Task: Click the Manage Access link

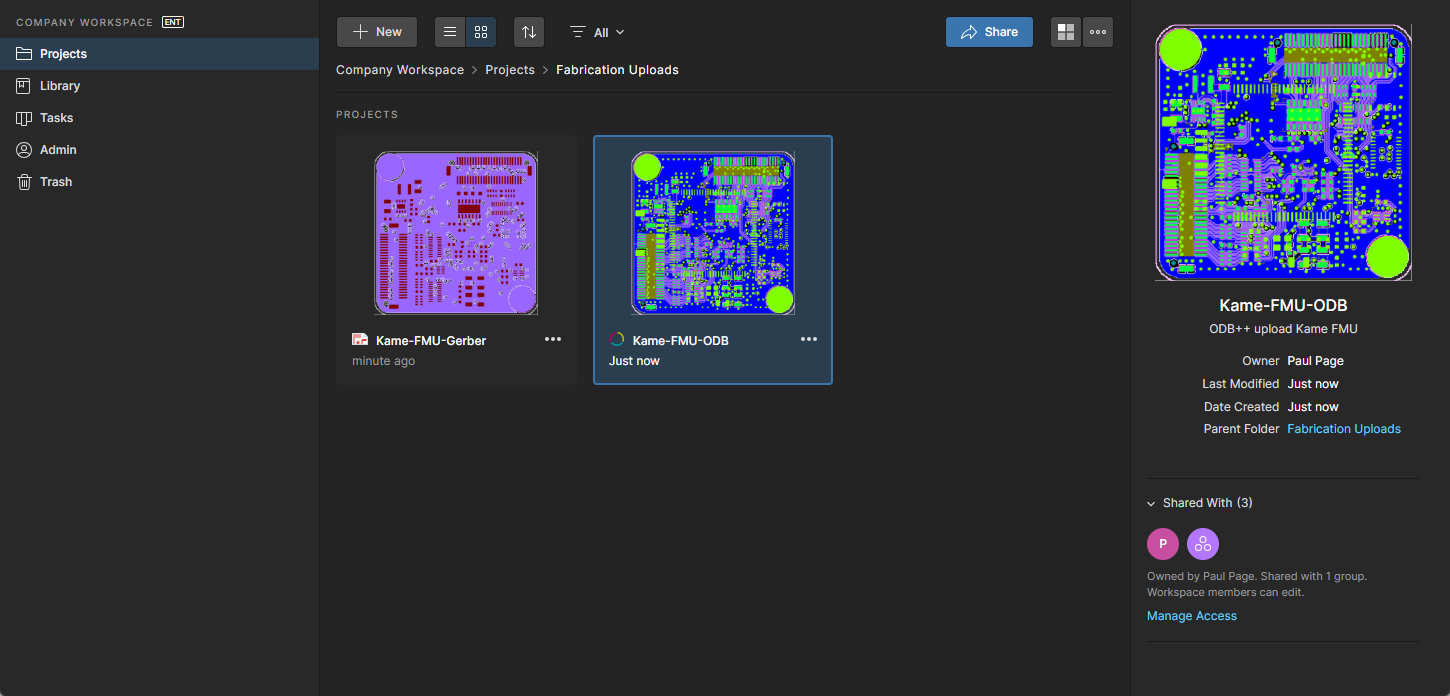Action: click(x=1191, y=616)
